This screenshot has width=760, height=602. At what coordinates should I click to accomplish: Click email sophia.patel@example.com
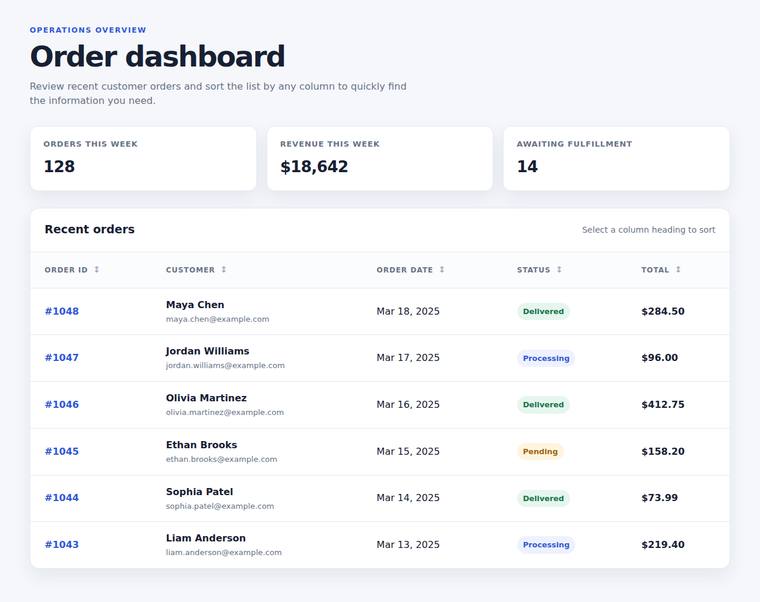coord(220,507)
